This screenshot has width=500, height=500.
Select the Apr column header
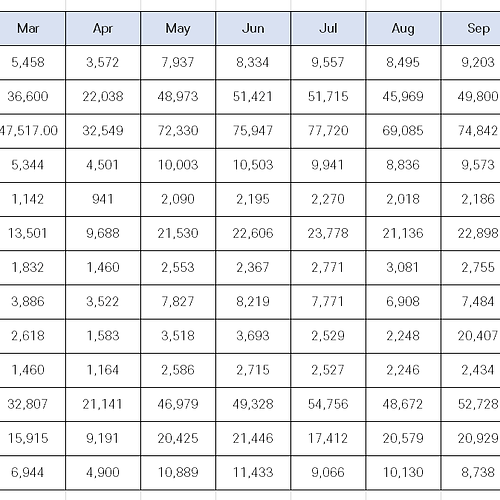click(103, 29)
